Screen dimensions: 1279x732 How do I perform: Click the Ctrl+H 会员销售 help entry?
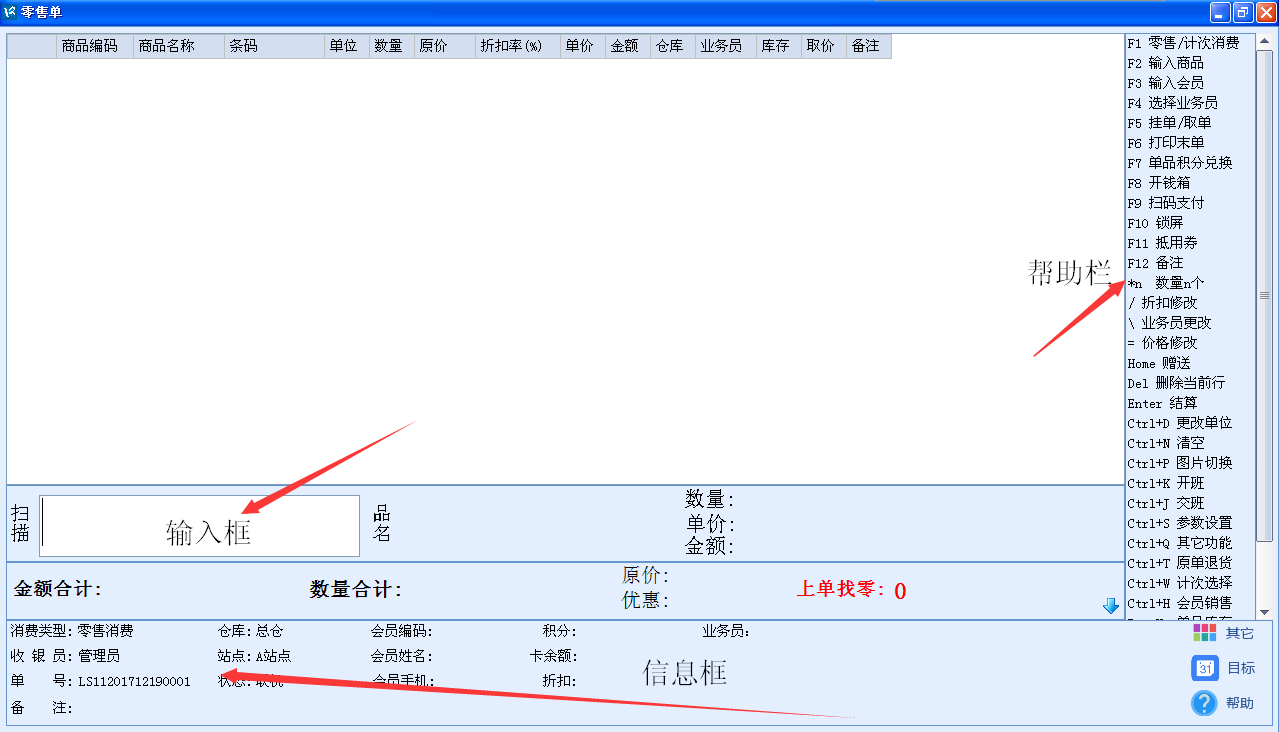click(1179, 603)
